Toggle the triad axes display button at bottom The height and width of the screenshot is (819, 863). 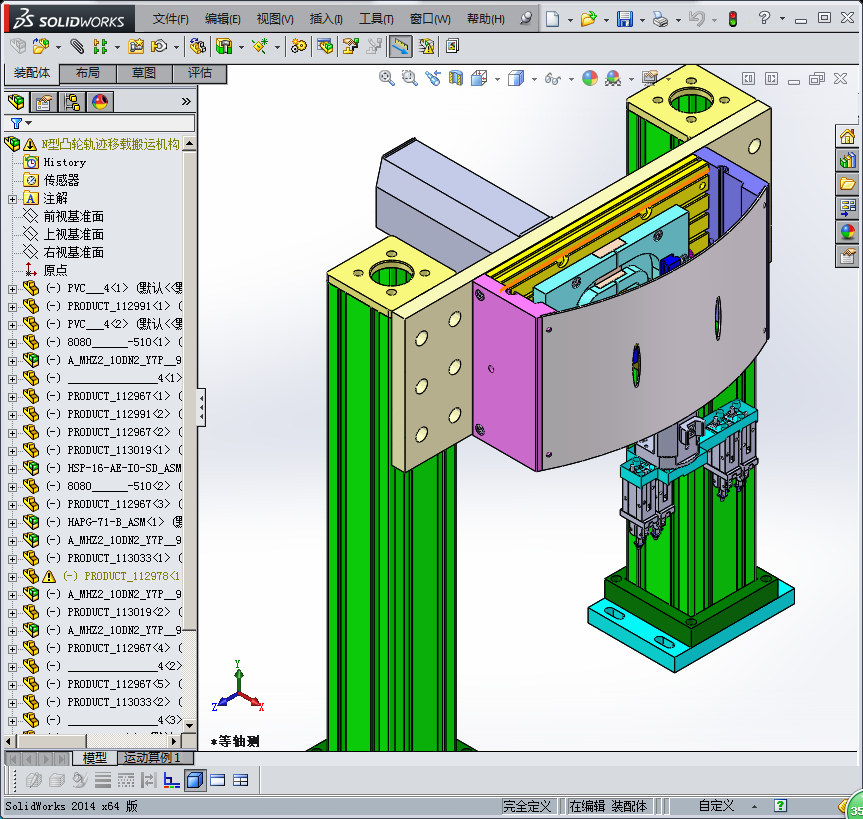tap(171, 780)
